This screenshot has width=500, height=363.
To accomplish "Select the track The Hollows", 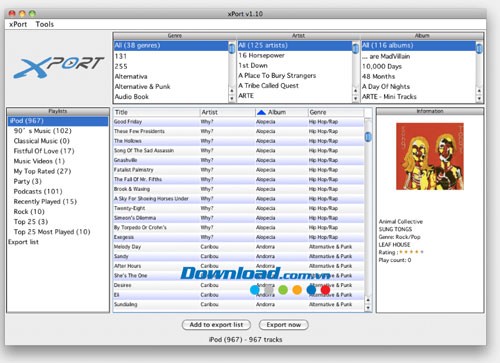I will [x=239, y=141].
